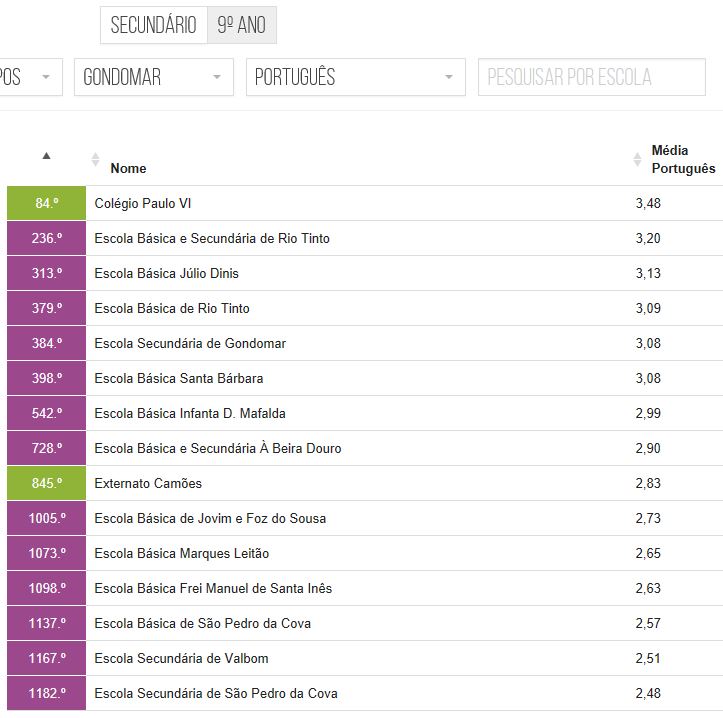The width and height of the screenshot is (723, 718).
Task: Open the partially visible left filter dropdown
Action: click(31, 77)
